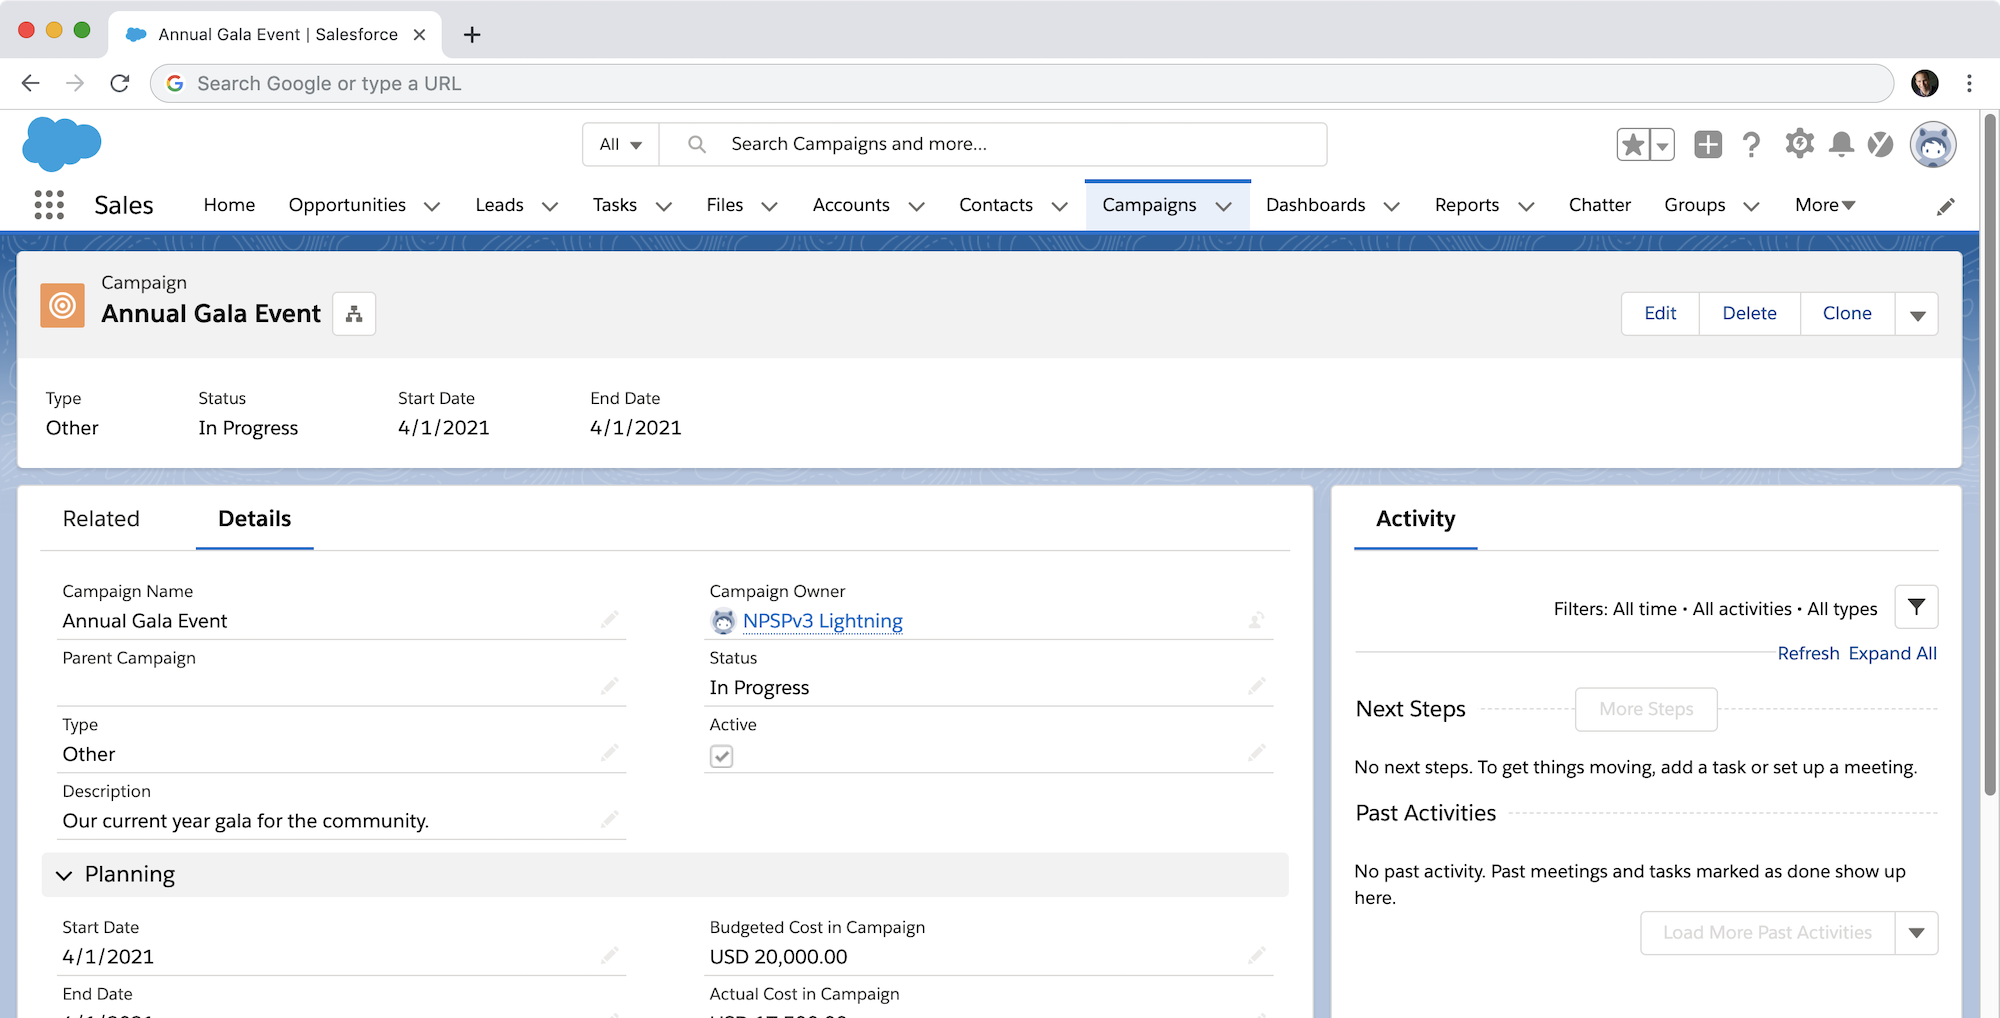
Task: Click the Clone button
Action: point(1847,314)
